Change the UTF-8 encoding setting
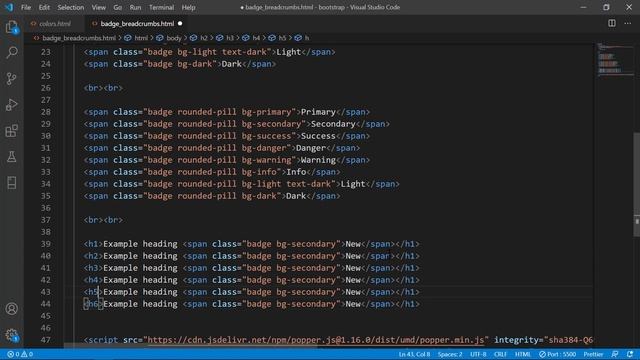This screenshot has width=640, height=360. 478,354
